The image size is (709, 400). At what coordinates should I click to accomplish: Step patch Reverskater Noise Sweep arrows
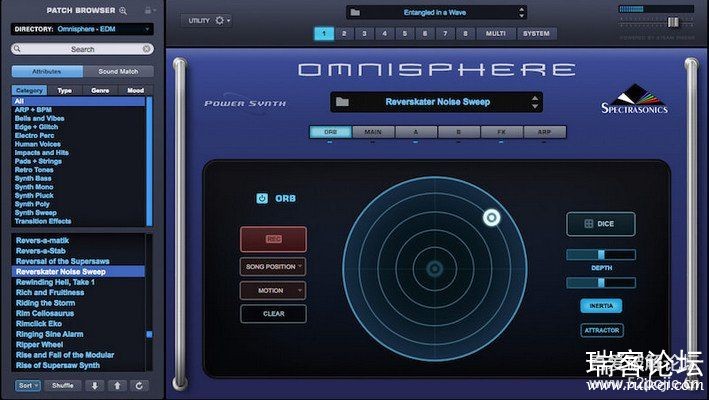pyautogui.click(x=535, y=102)
